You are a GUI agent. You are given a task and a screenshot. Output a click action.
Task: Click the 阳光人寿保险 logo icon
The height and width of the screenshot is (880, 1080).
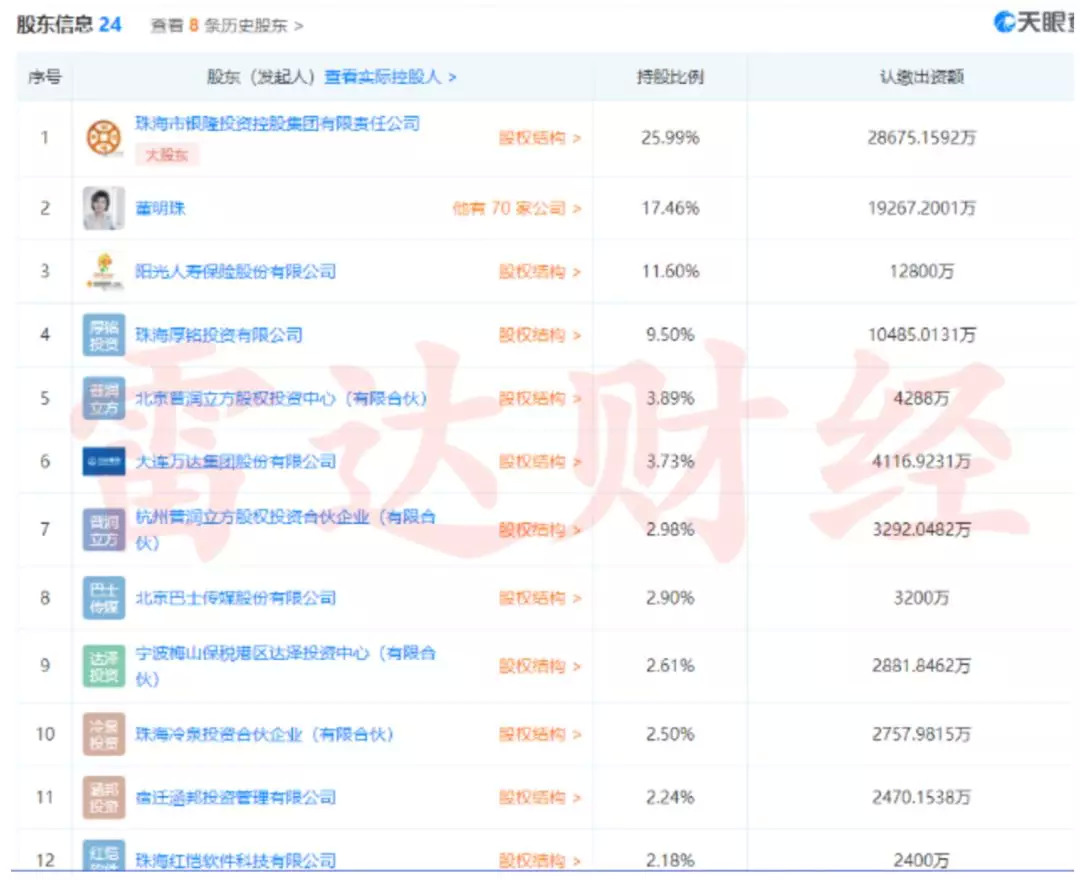tap(103, 271)
